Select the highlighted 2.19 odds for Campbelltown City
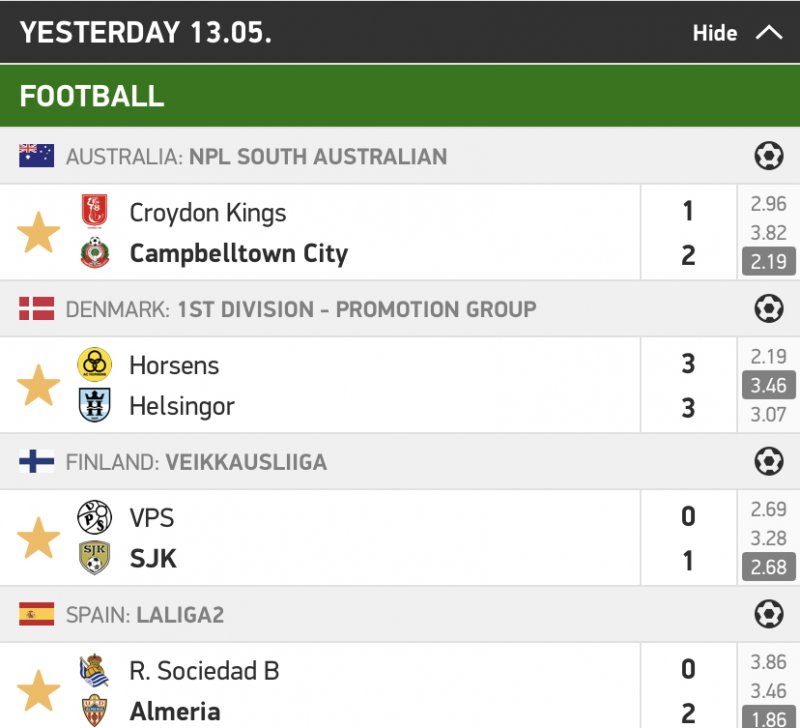The width and height of the screenshot is (800, 728). click(768, 262)
